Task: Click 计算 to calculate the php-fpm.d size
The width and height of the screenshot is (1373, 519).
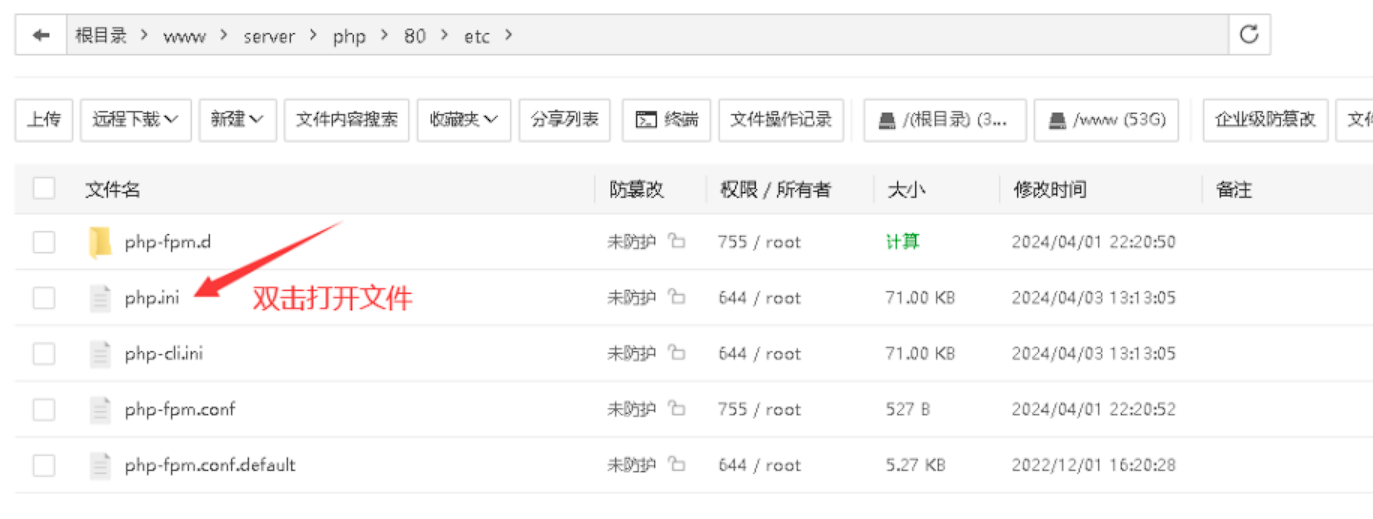Action: click(902, 242)
